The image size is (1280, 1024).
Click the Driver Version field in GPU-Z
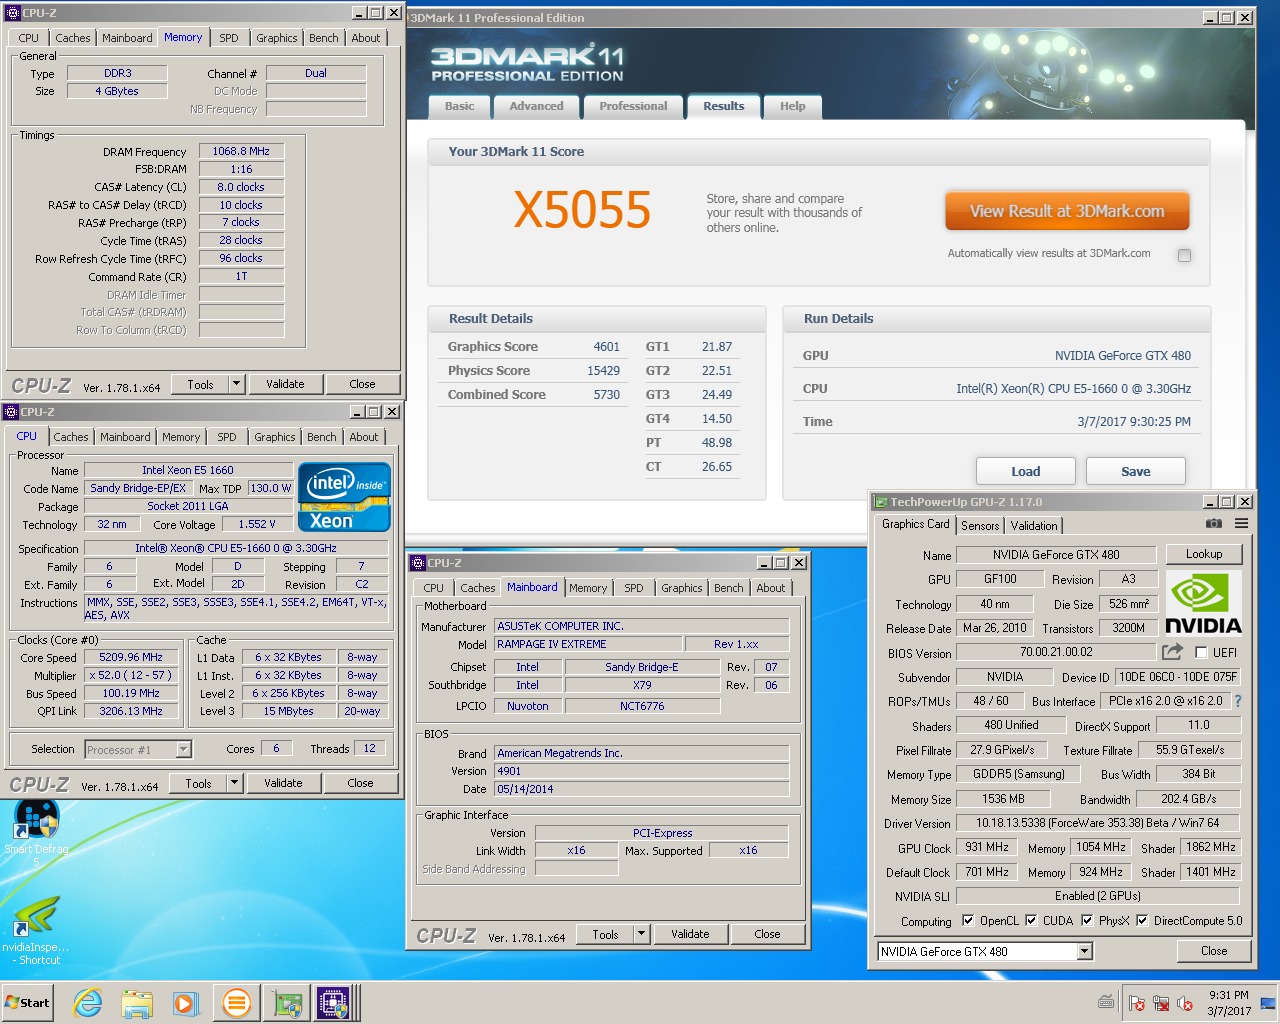pos(1097,823)
